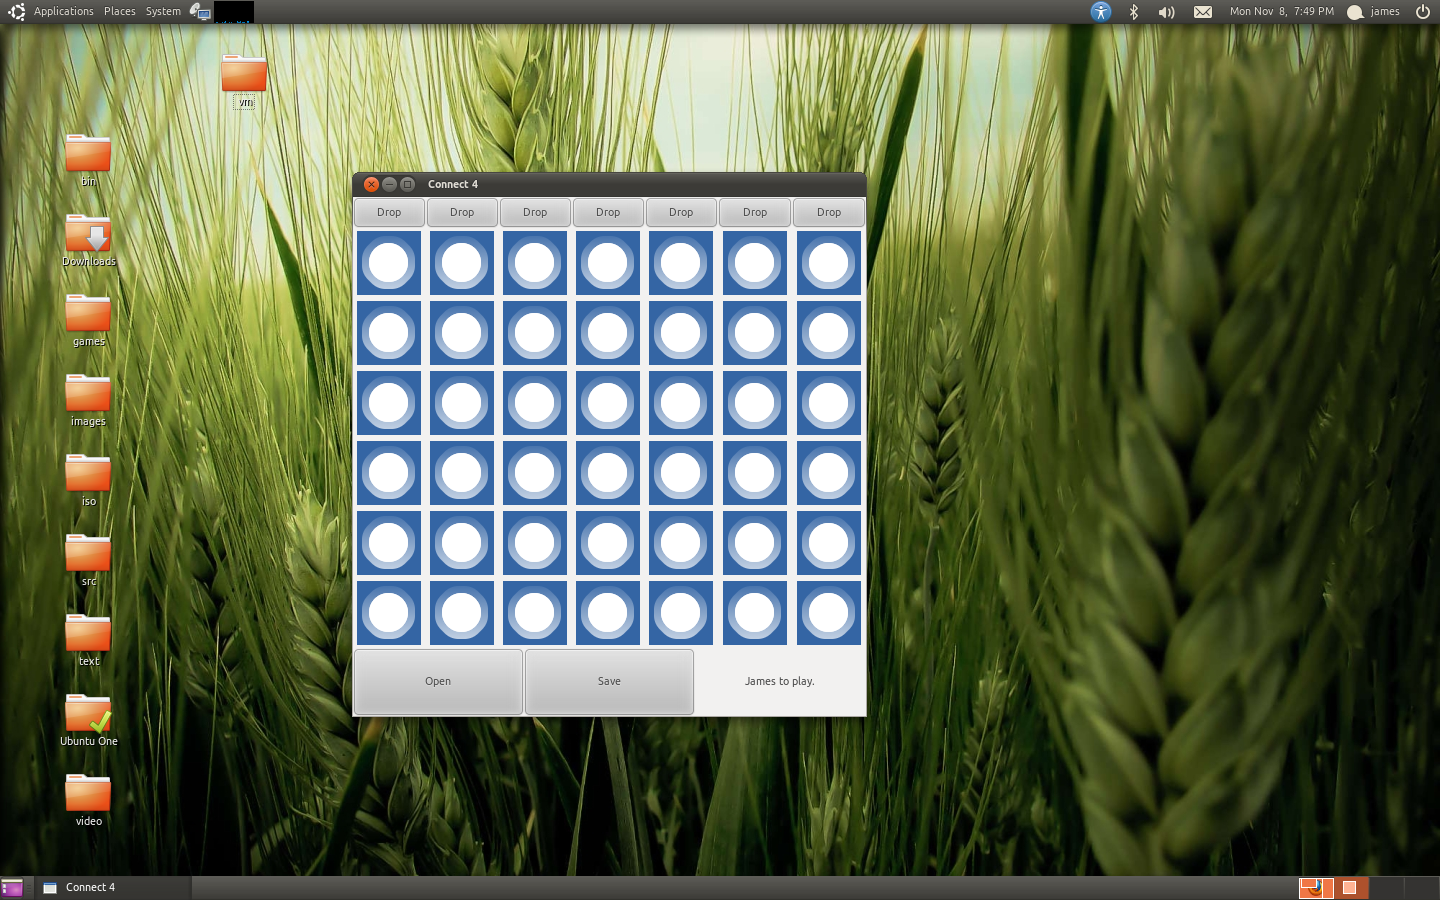Open the volume control icon
This screenshot has width=1440, height=900.
1166,12
